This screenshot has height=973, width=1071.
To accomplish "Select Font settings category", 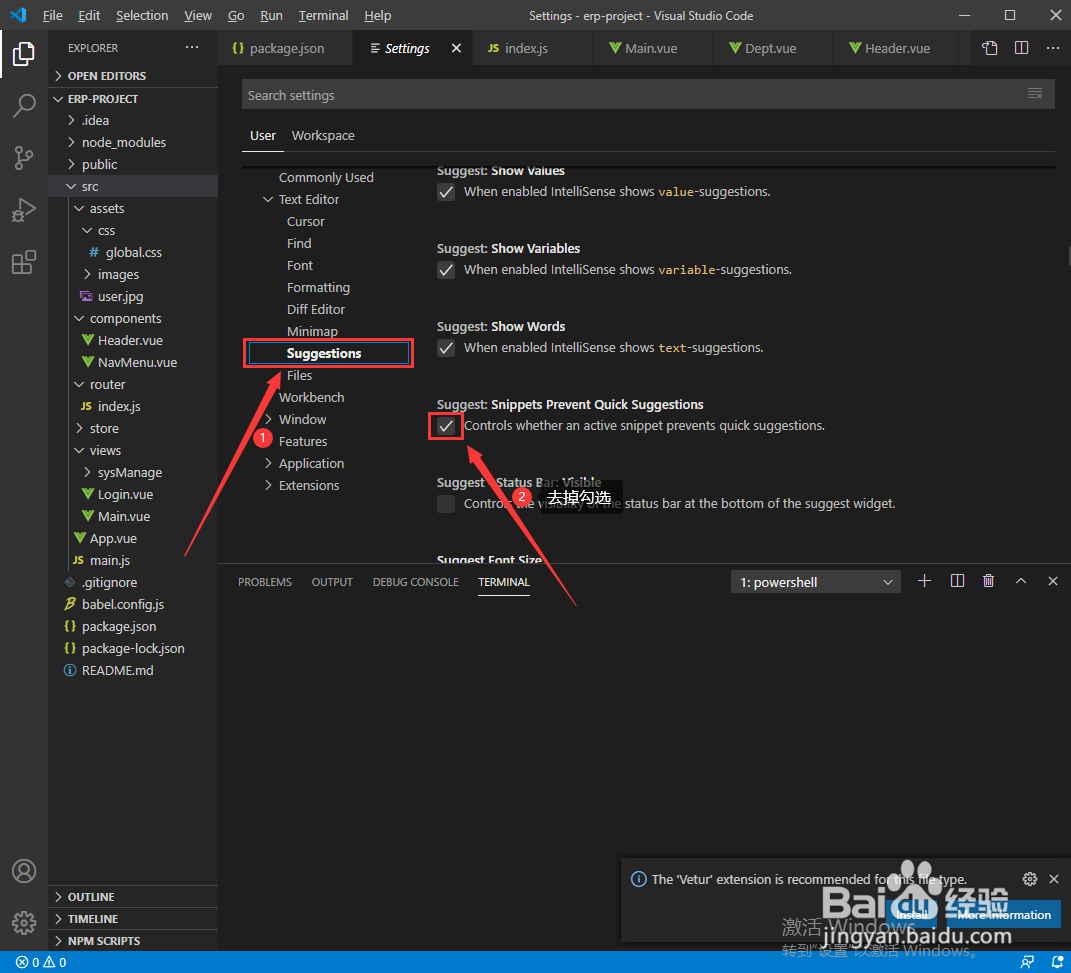I will [x=300, y=266].
